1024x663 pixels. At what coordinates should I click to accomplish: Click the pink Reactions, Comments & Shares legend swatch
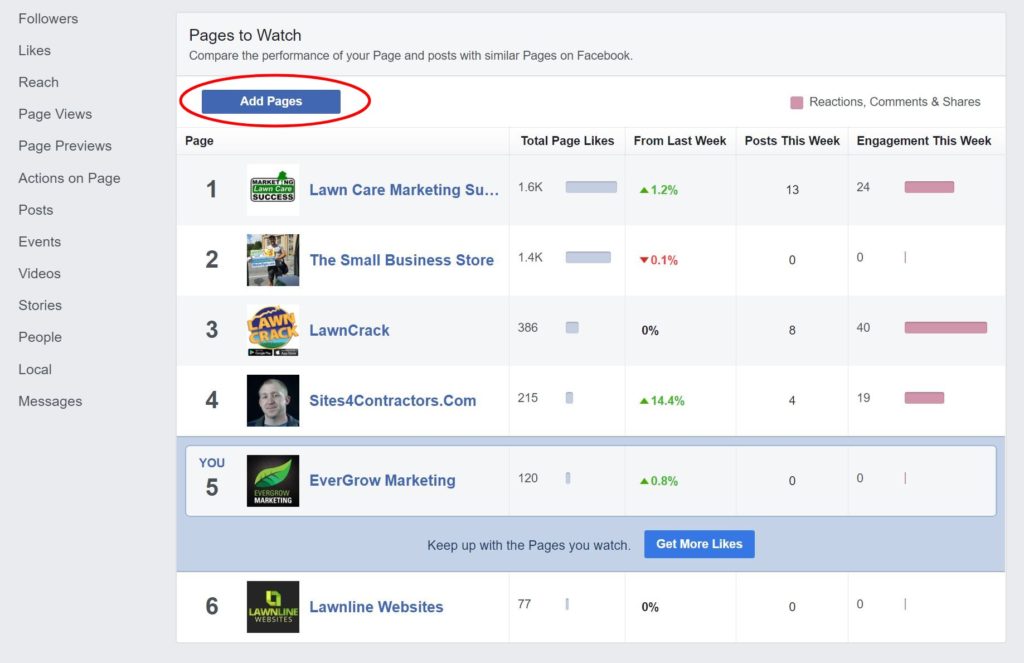click(797, 103)
